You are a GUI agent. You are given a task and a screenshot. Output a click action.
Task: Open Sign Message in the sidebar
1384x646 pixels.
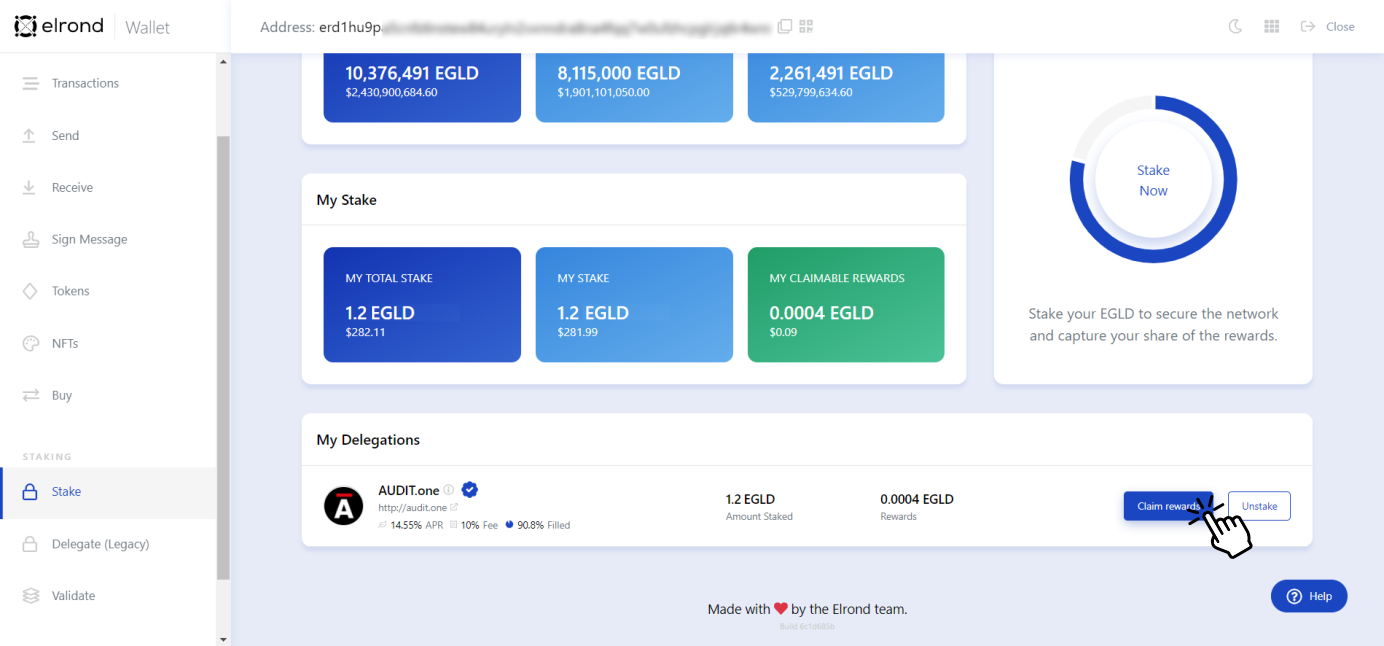pyautogui.click(x=108, y=239)
